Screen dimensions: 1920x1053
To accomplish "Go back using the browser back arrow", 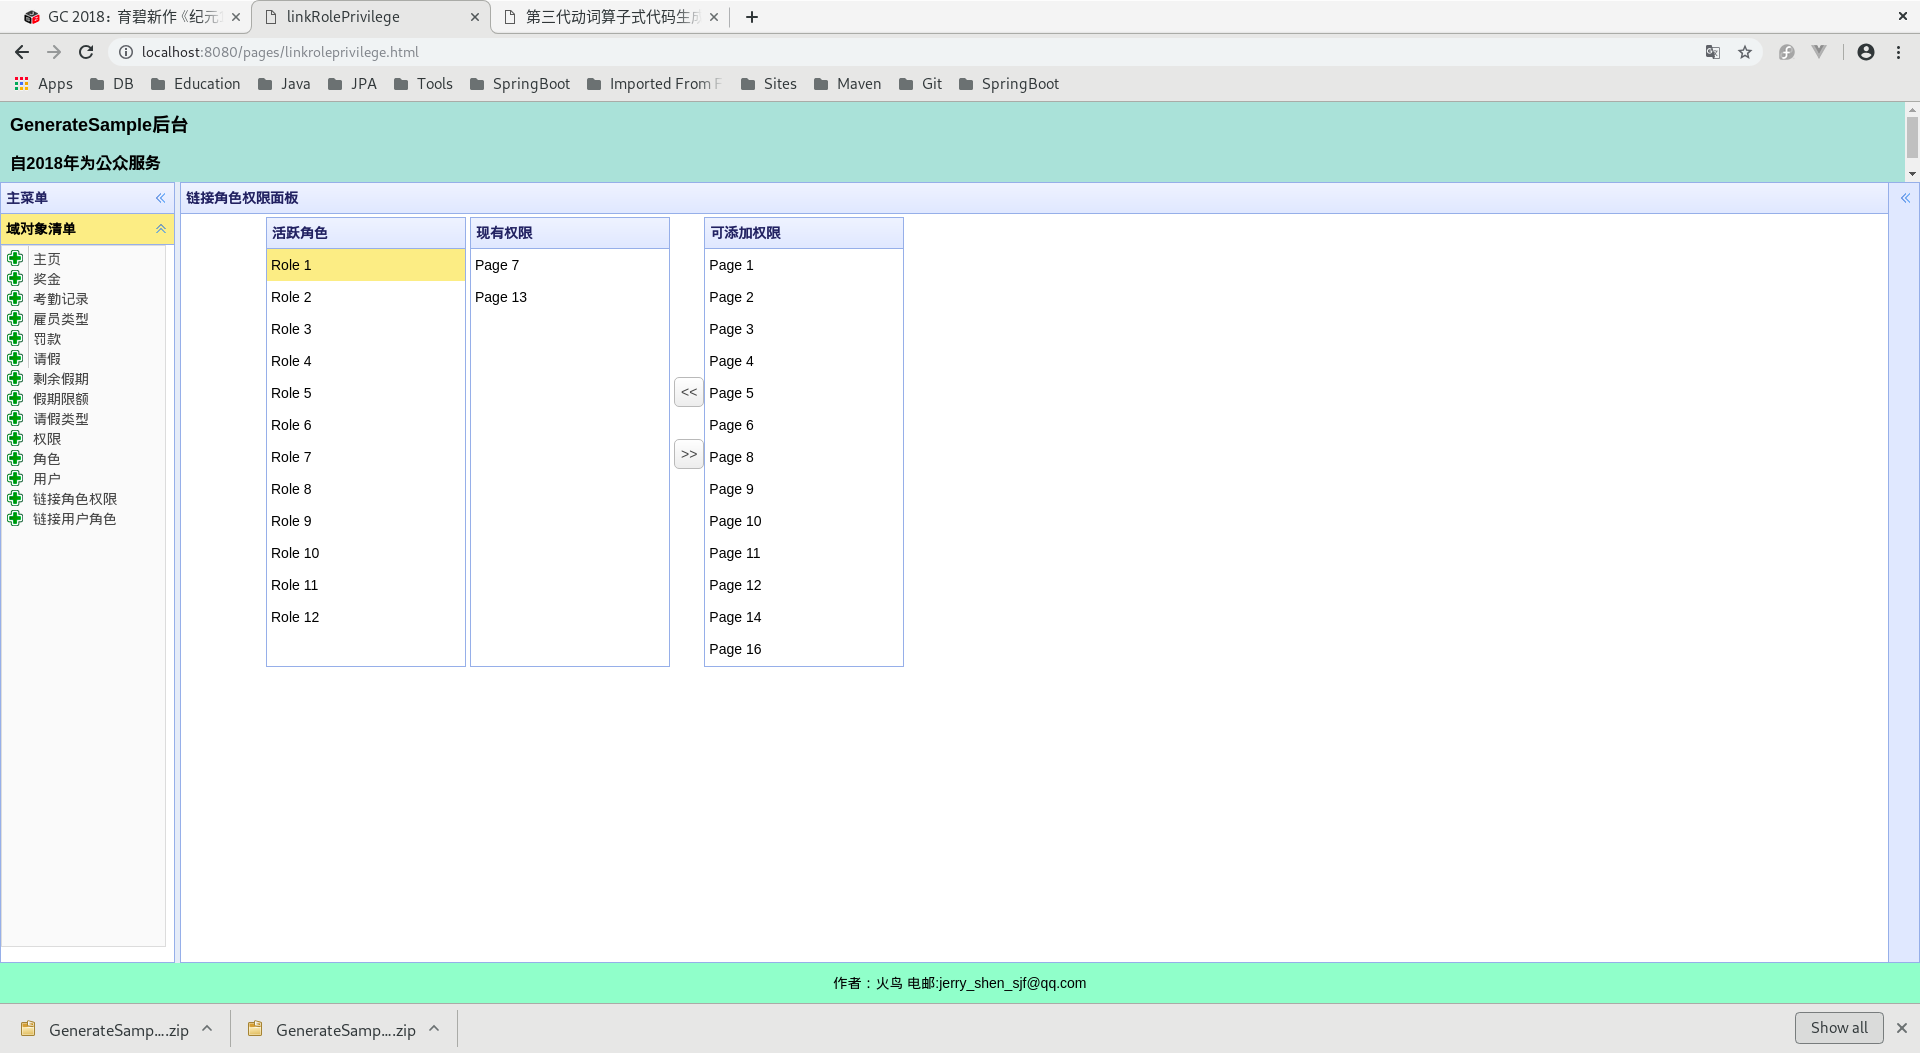I will (x=22, y=52).
